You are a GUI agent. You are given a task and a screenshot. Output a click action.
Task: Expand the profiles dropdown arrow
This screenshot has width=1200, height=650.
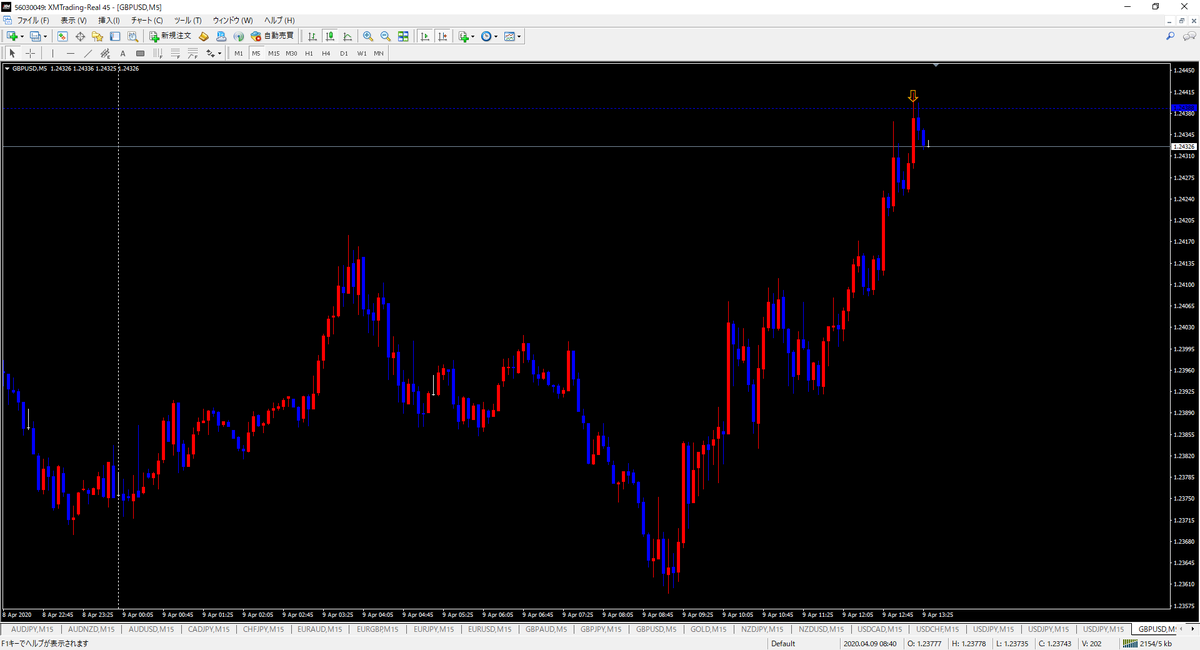(45, 36)
